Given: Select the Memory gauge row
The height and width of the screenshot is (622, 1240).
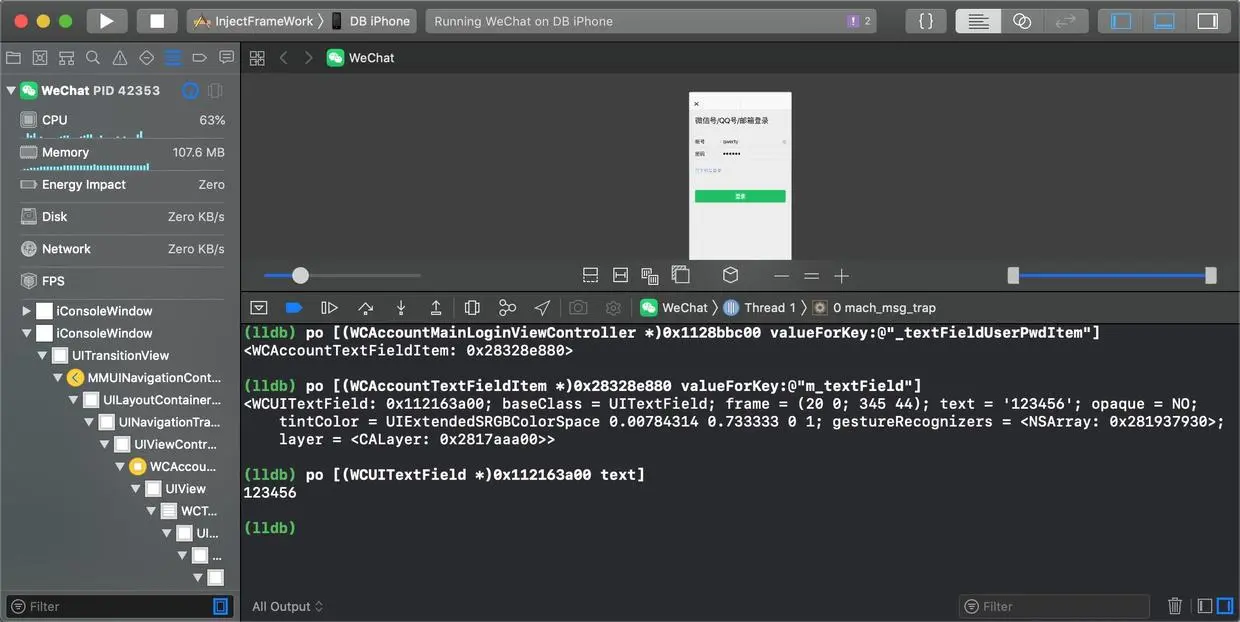Looking at the screenshot, I should [120, 155].
